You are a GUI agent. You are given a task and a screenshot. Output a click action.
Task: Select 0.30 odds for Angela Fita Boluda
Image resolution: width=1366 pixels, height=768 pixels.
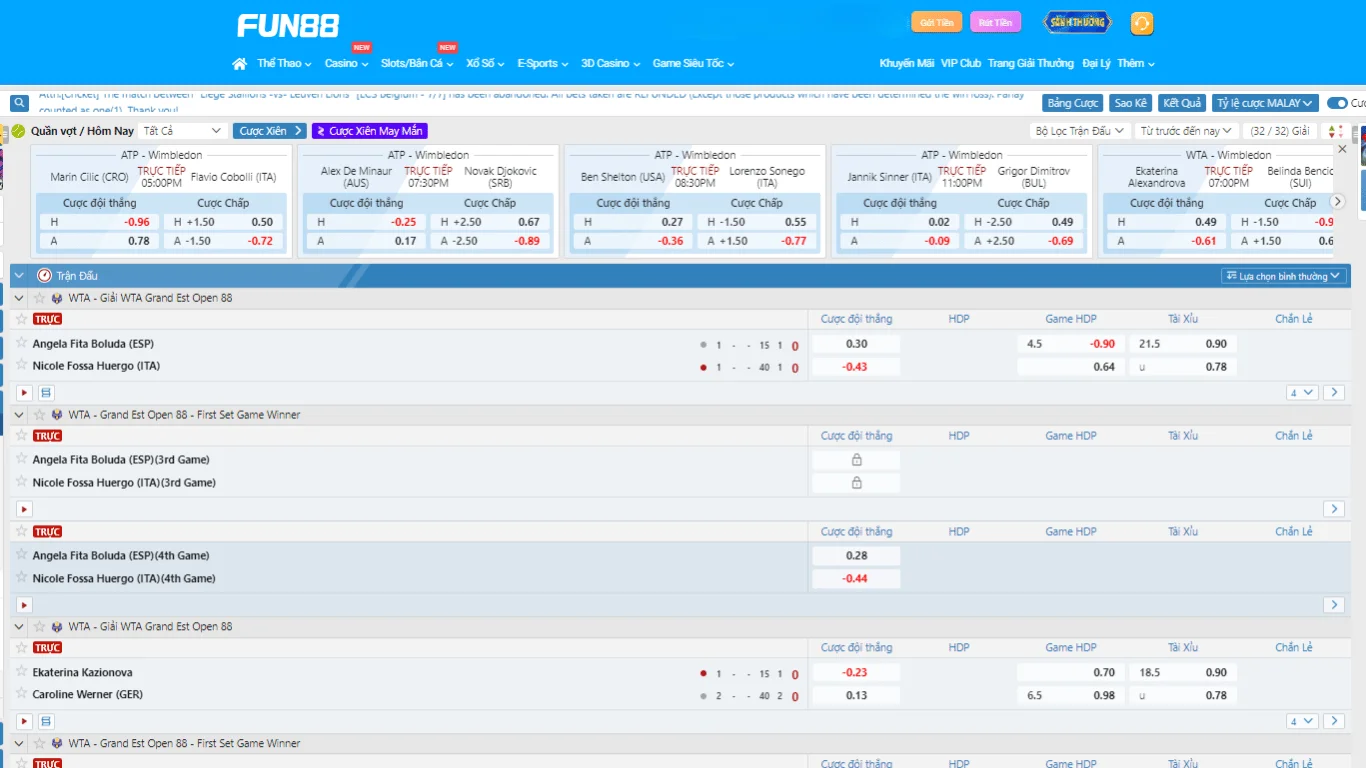pos(856,344)
